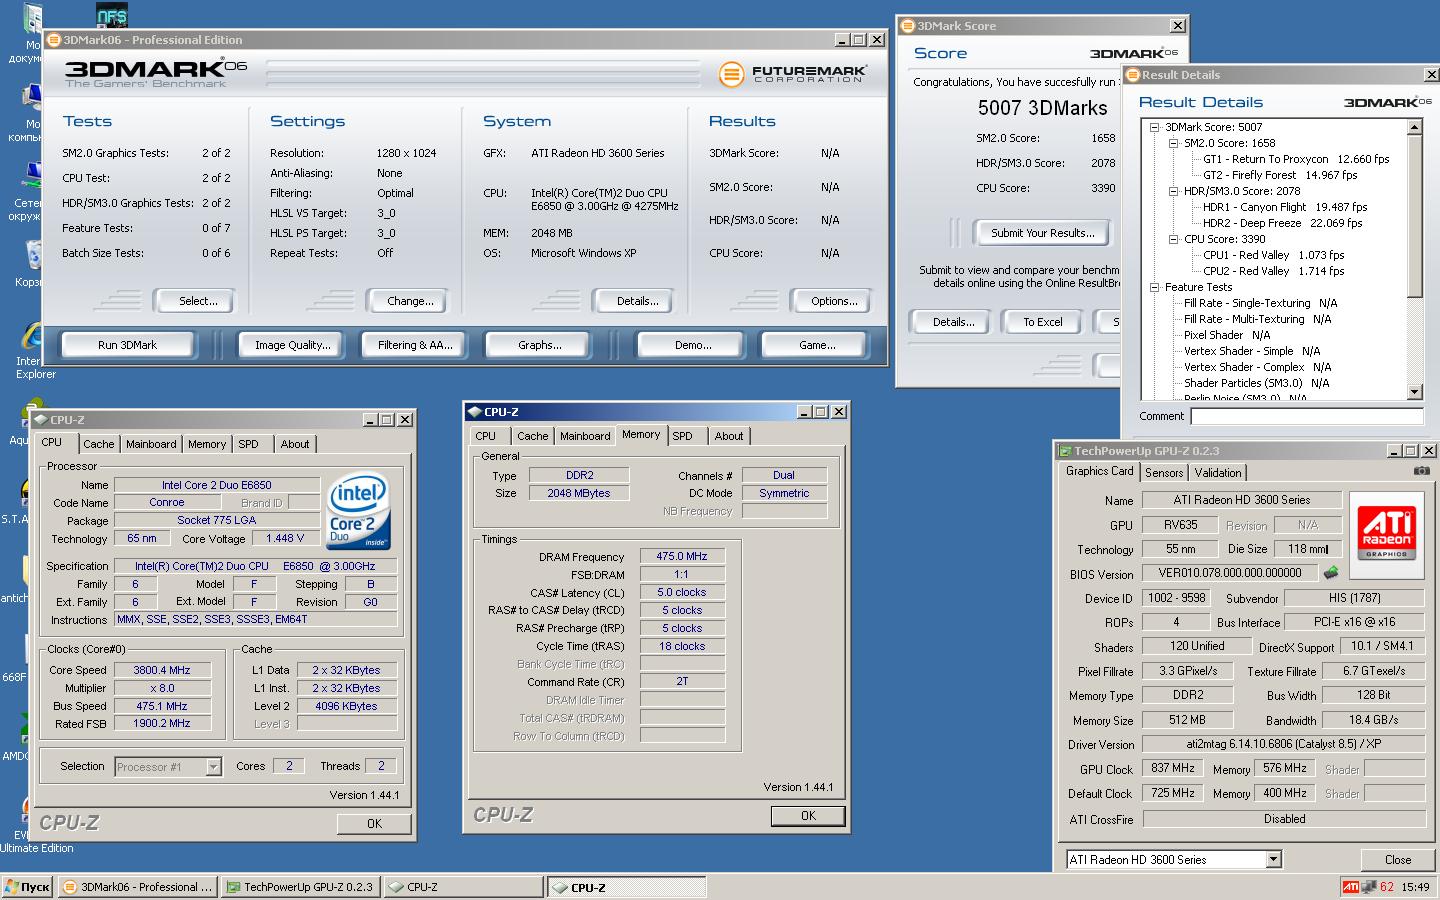Collapse the 3DMark Score: 5007 tree node
1440x900 pixels.
click(1155, 127)
